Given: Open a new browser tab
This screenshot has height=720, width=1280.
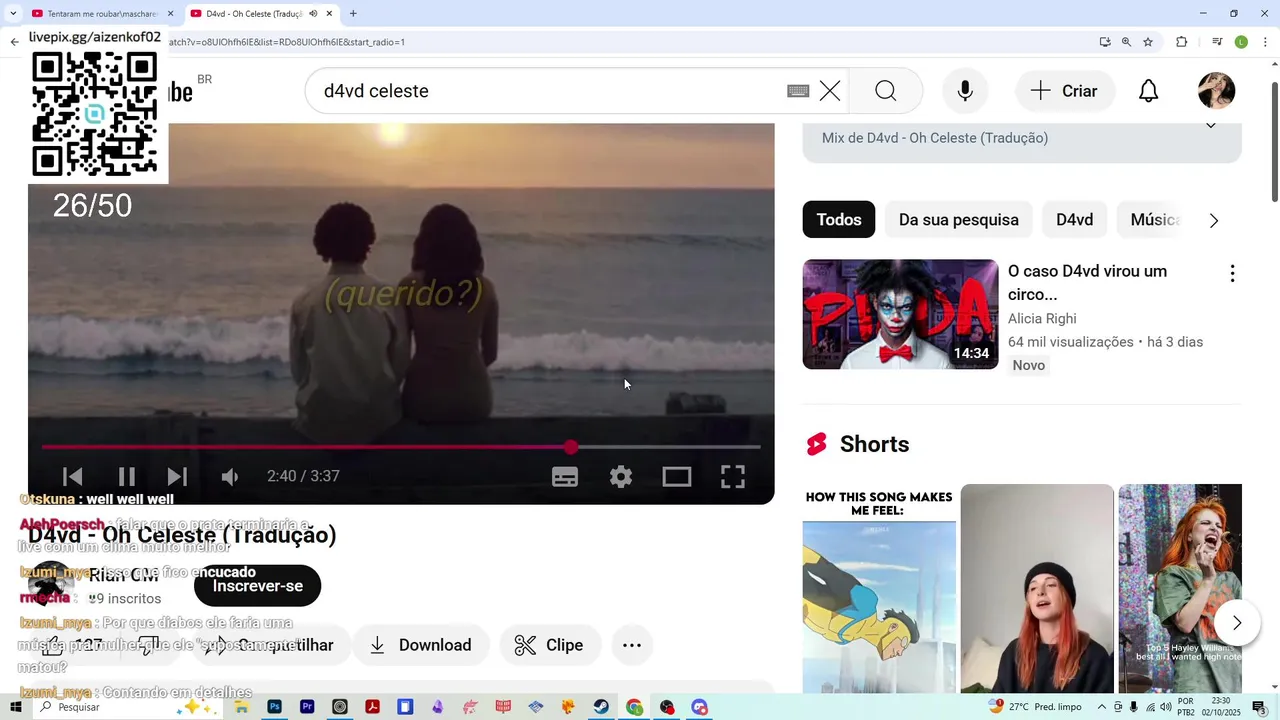Looking at the screenshot, I should tap(353, 14).
